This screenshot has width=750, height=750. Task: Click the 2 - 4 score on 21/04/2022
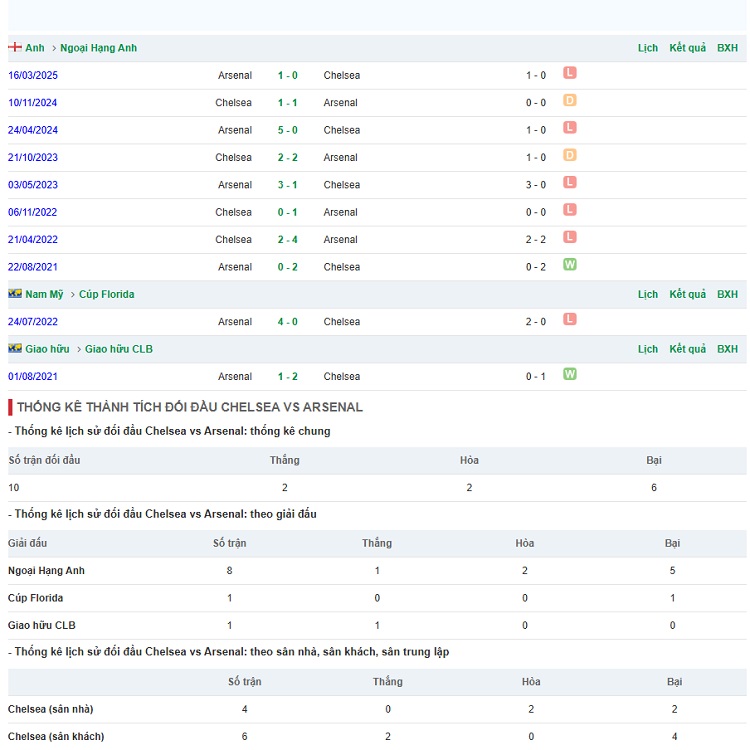click(287, 239)
